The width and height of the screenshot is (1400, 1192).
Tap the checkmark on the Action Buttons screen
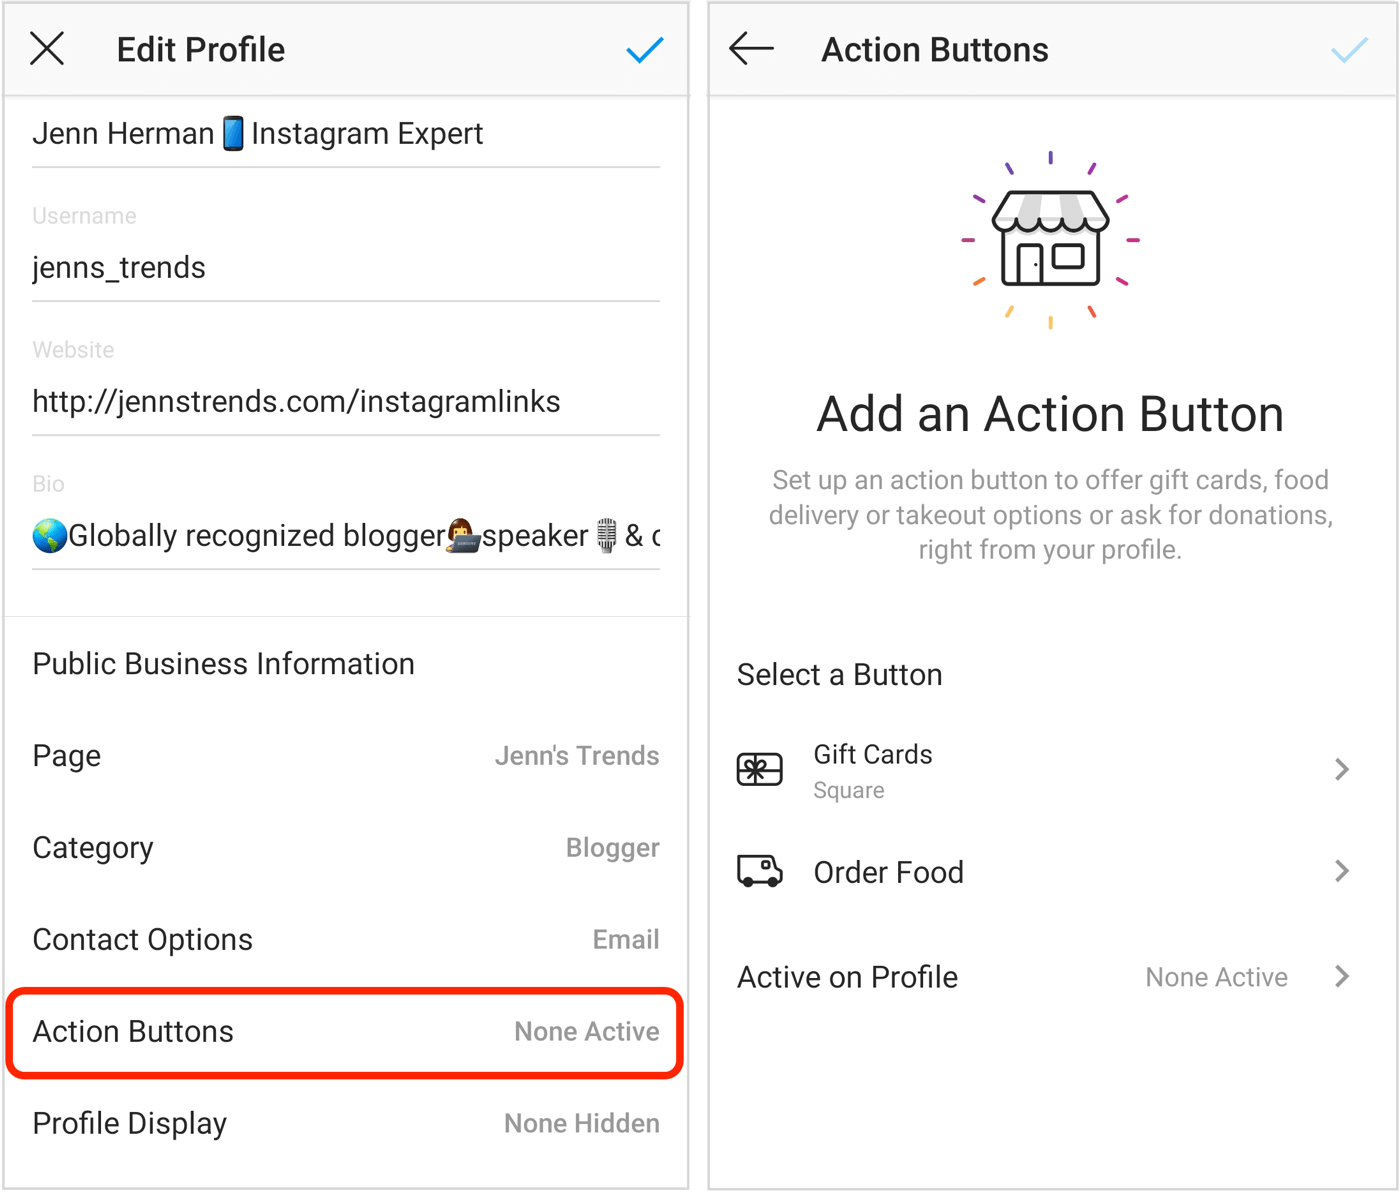(x=1350, y=48)
